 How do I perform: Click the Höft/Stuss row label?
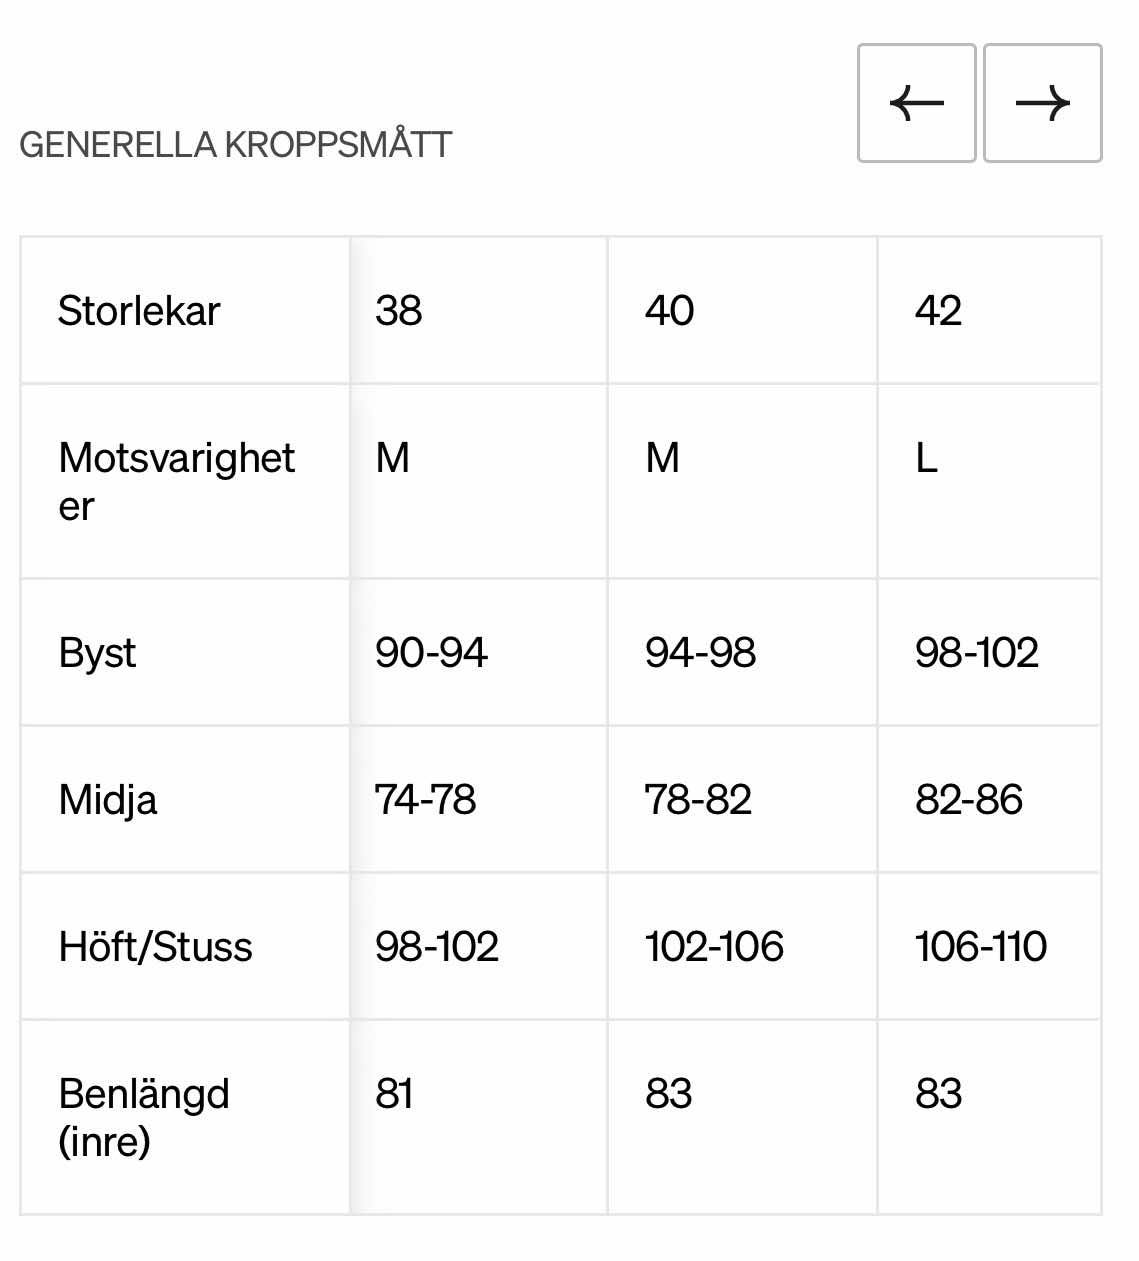(155, 947)
